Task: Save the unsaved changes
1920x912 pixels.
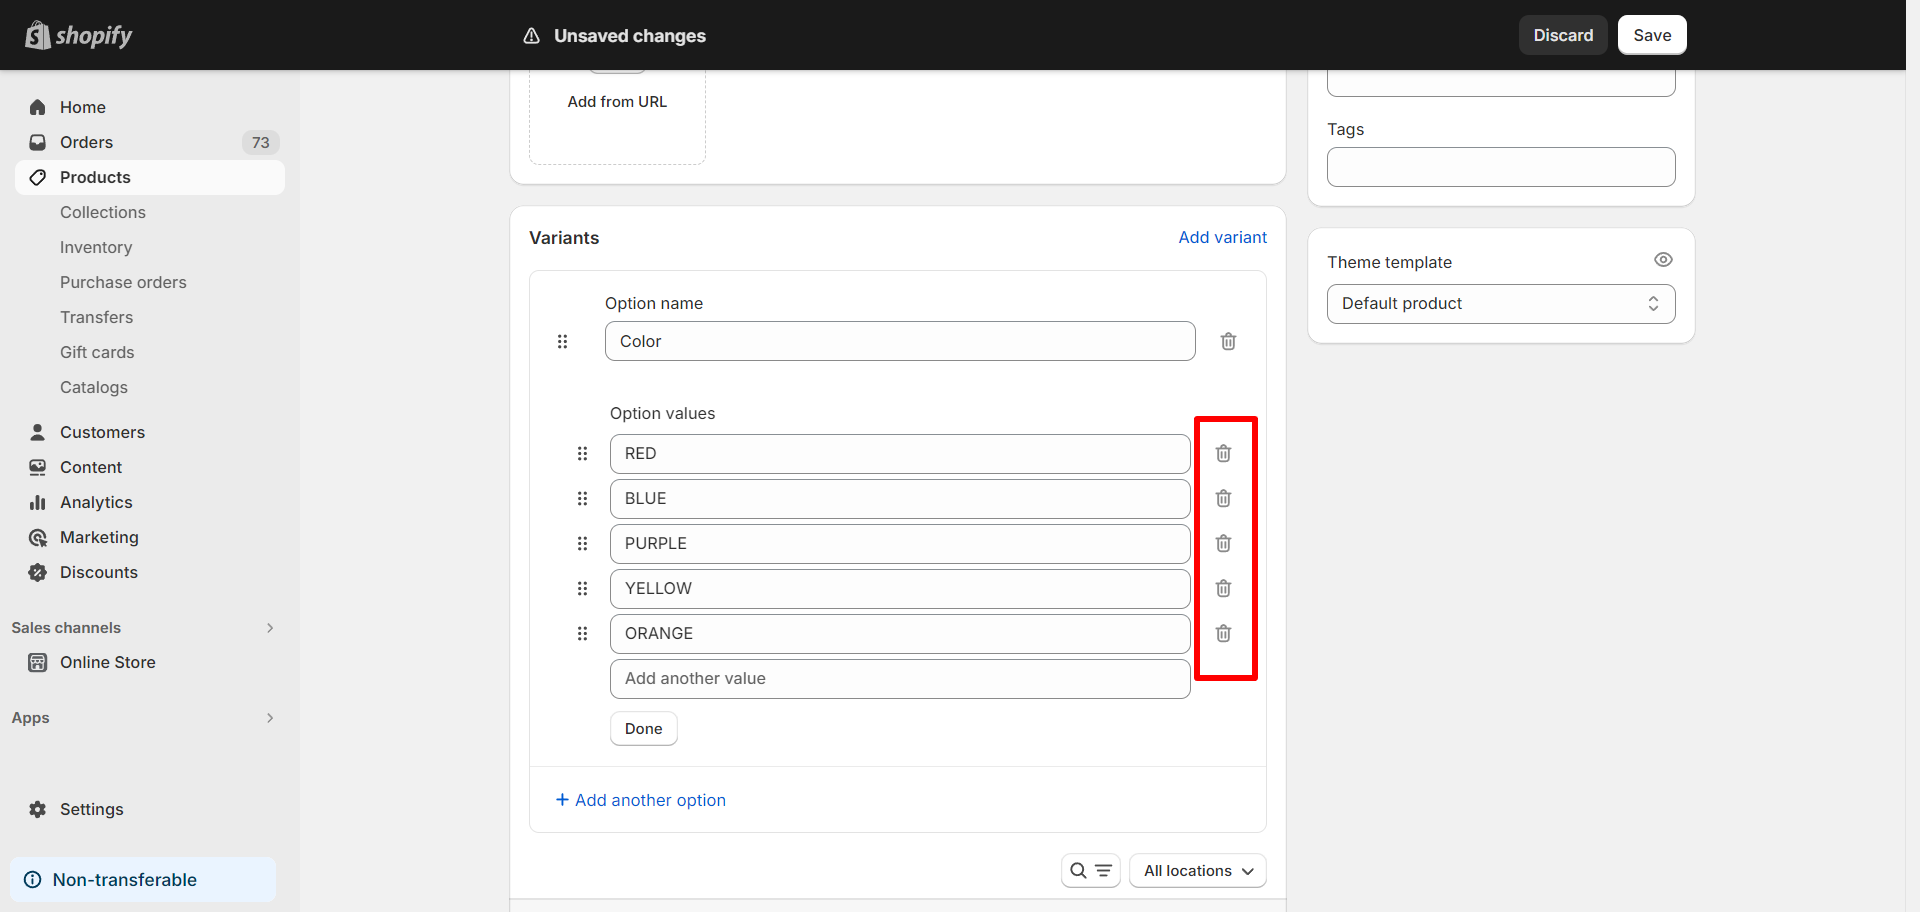Action: pos(1651,35)
